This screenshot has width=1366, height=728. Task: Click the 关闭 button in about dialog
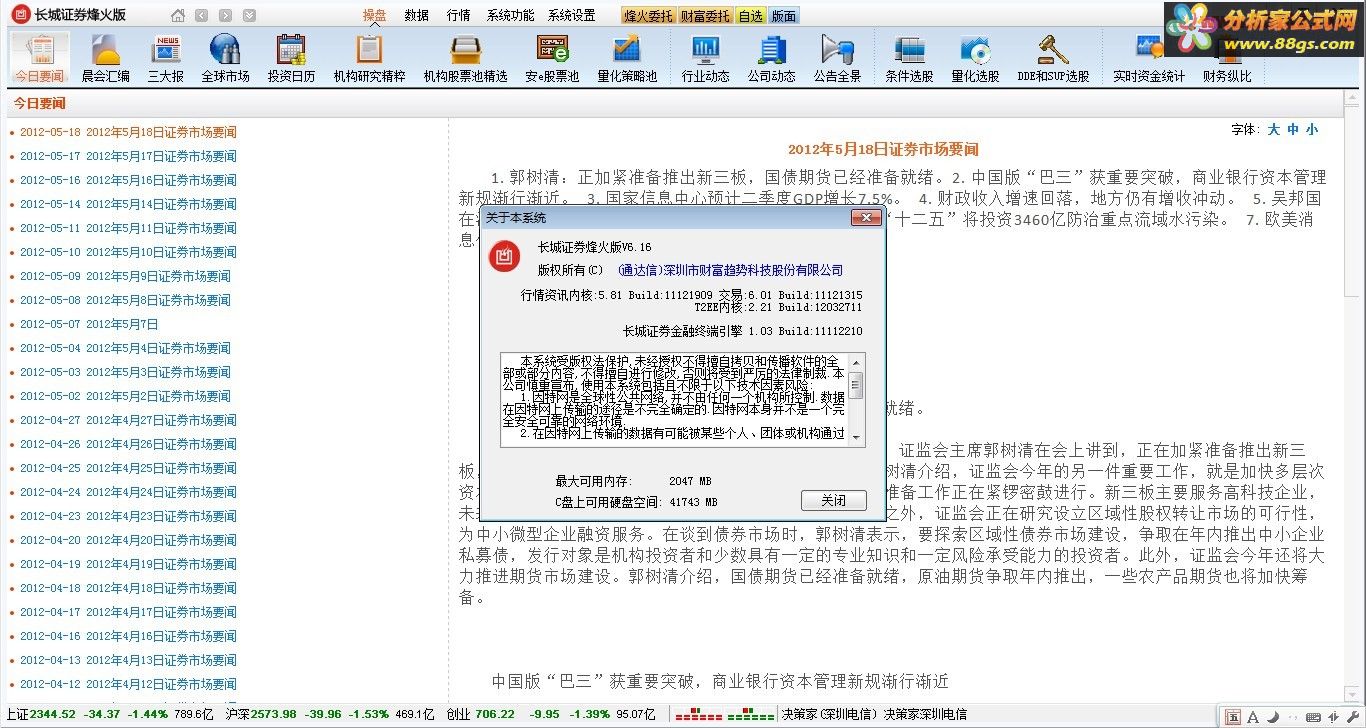point(833,500)
